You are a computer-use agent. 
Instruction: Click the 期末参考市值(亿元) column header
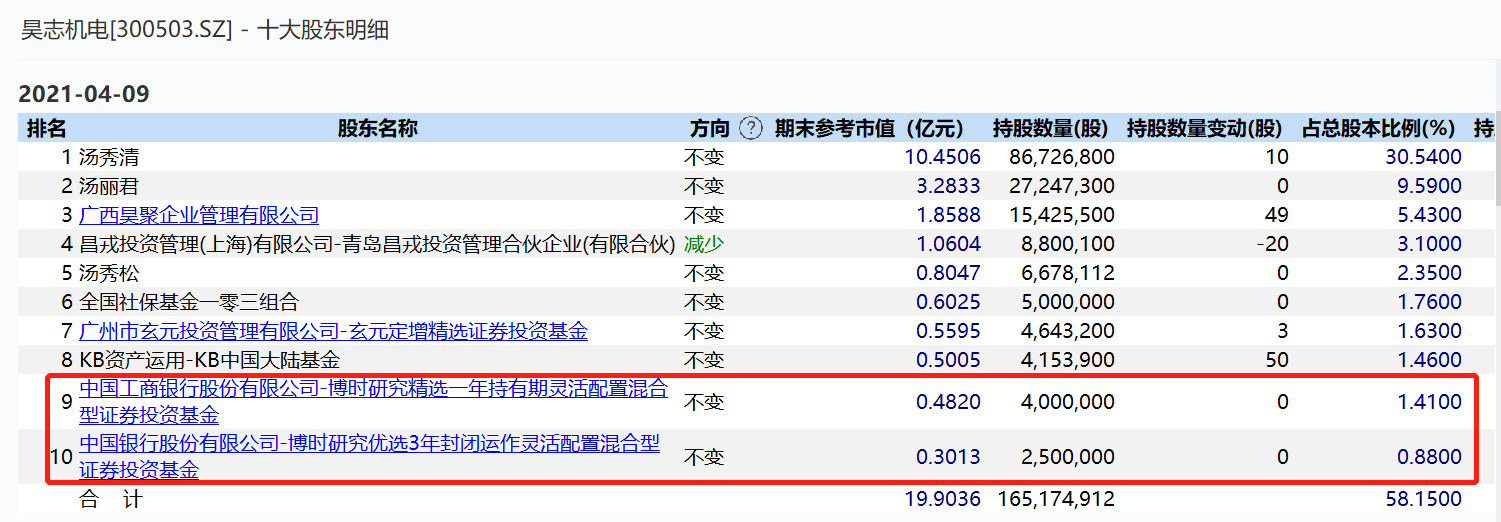click(x=869, y=128)
